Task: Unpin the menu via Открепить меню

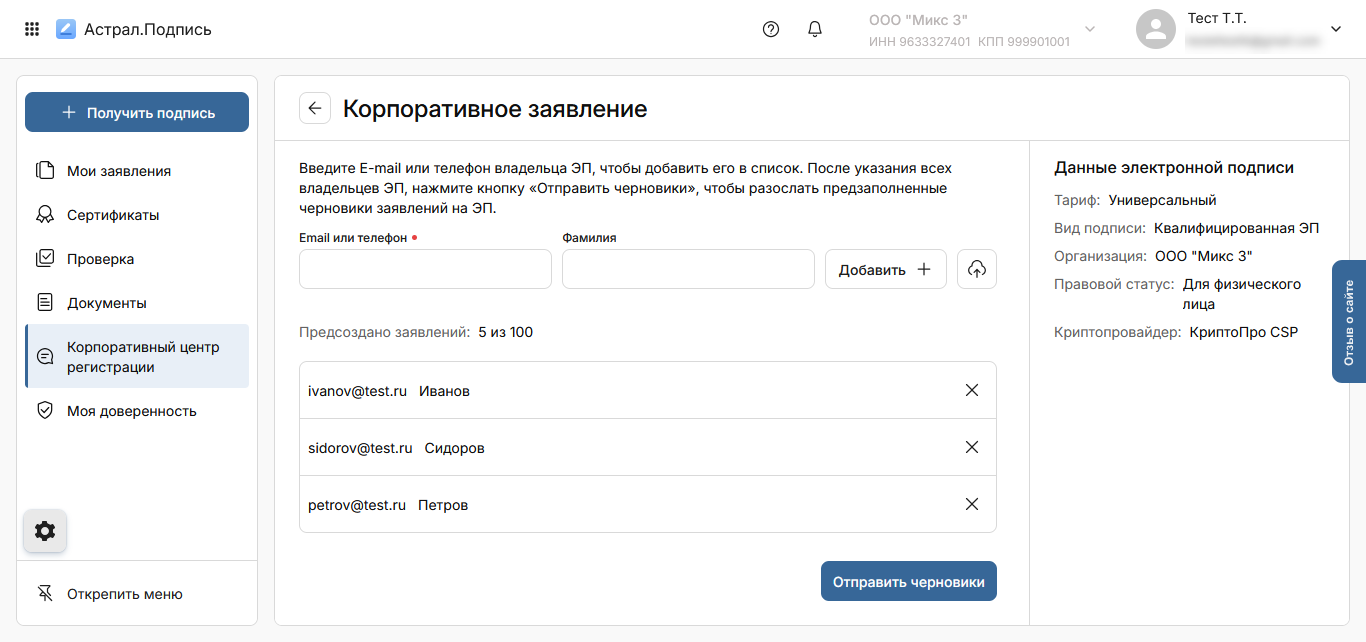Action: click(x=124, y=594)
